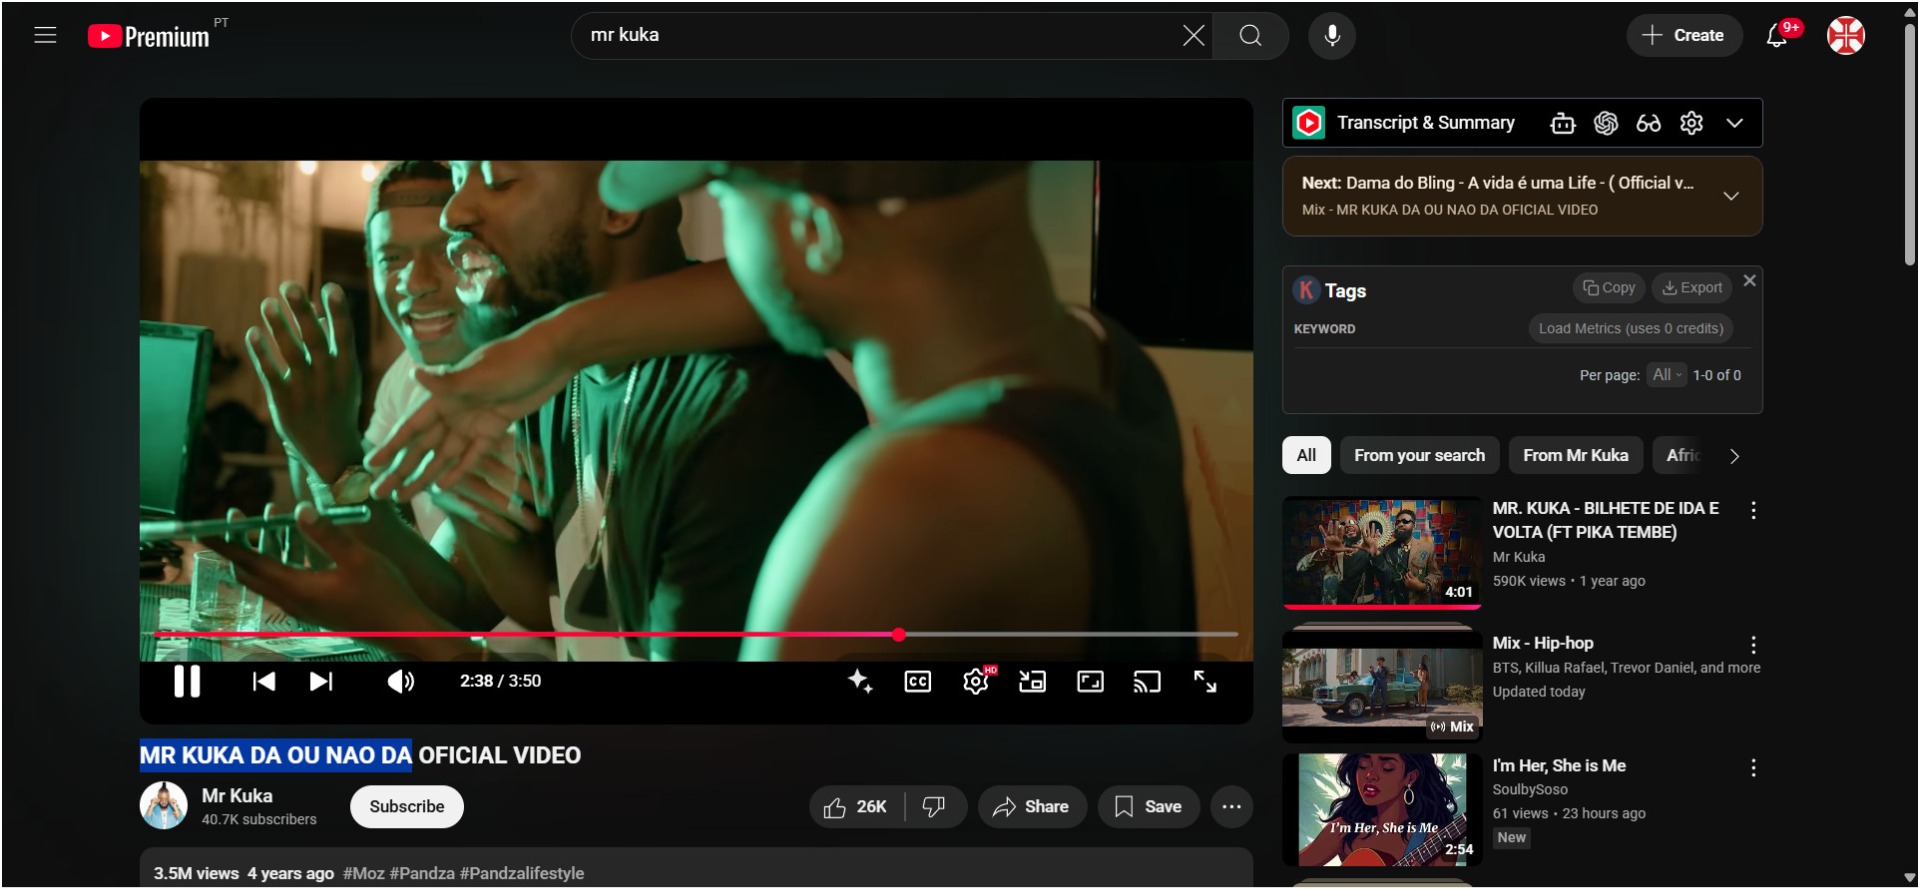The height and width of the screenshot is (889, 1920).
Task: Share the video
Action: coord(1031,807)
